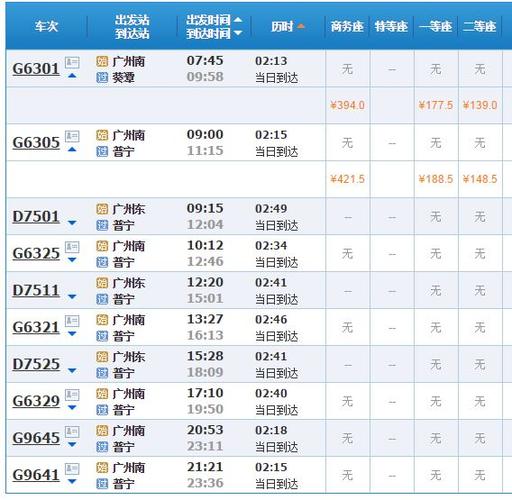Screen dimensions: 512x500
Task: Open train G6329 details link
Action: point(36,401)
